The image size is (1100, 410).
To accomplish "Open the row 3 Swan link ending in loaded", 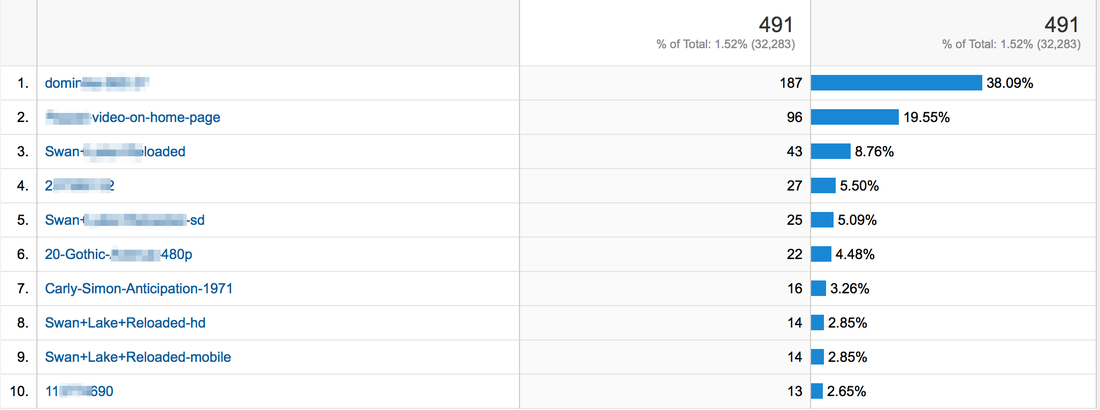I will (x=115, y=152).
